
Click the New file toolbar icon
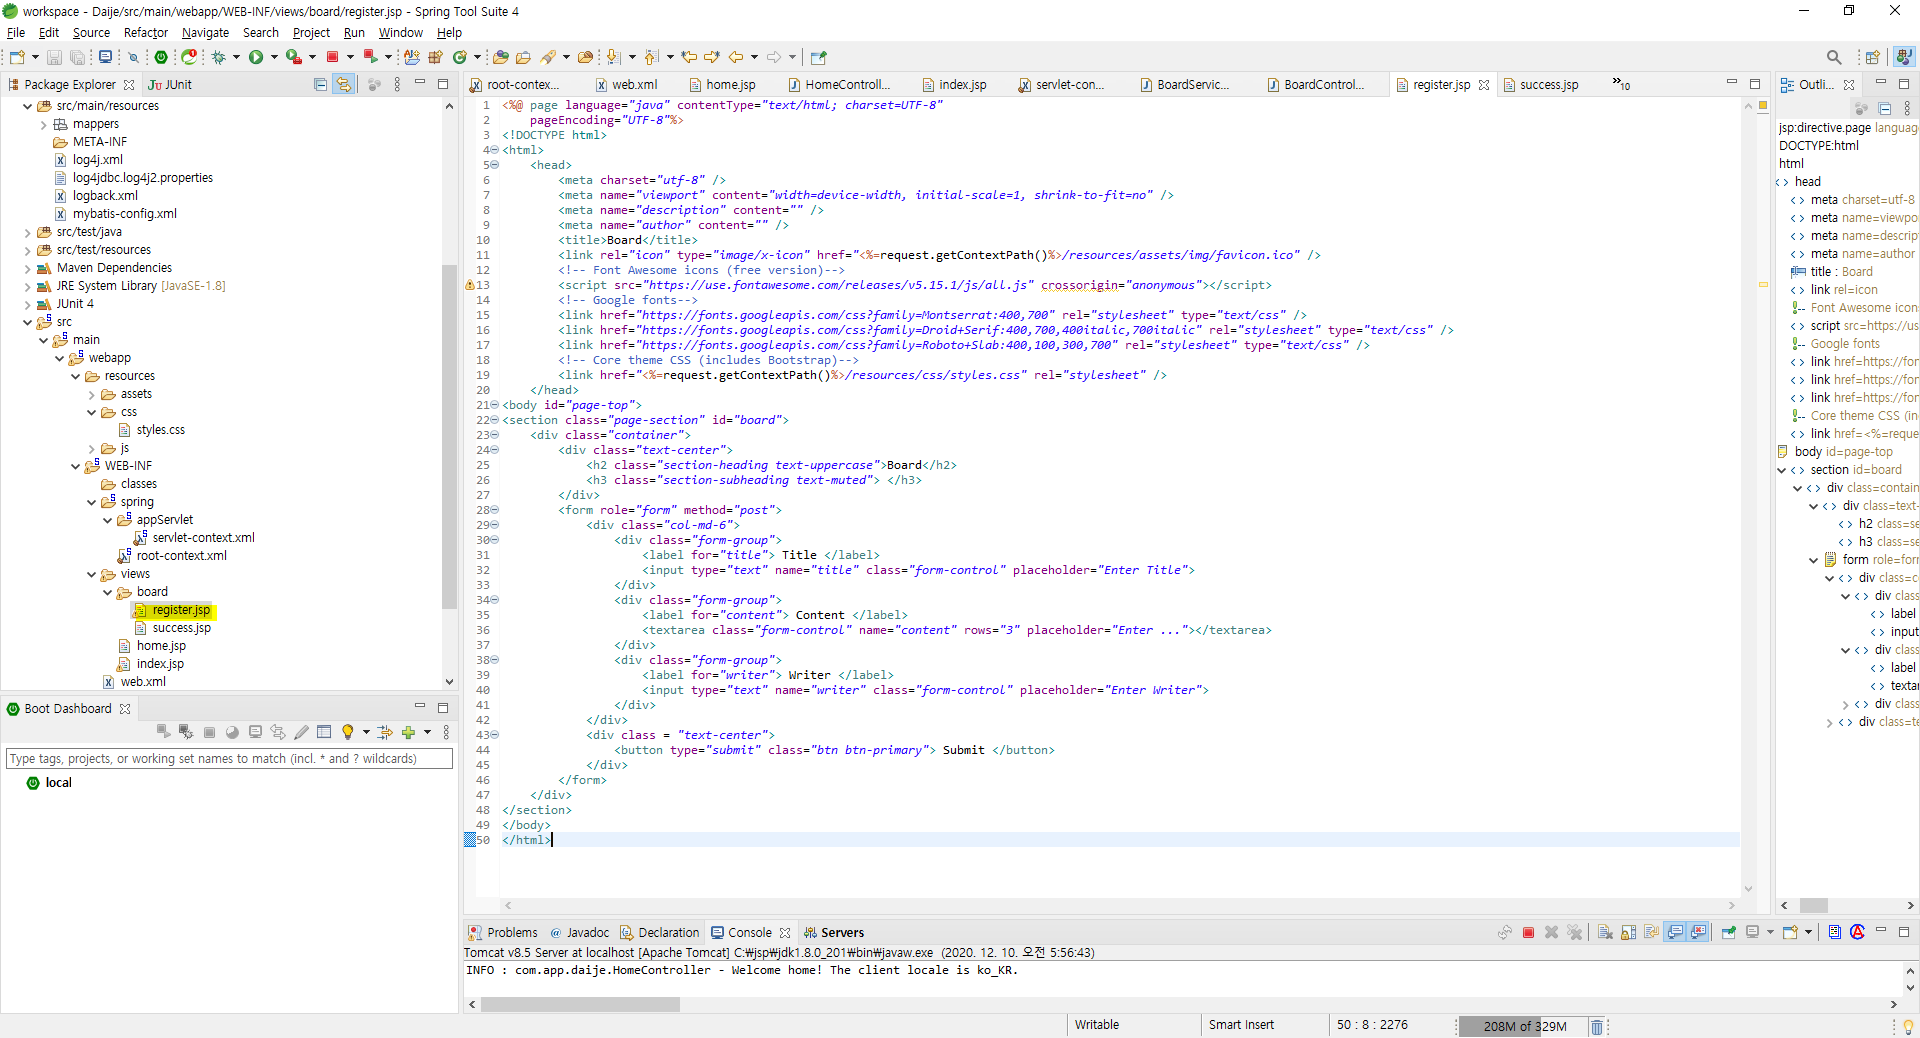pyautogui.click(x=18, y=57)
